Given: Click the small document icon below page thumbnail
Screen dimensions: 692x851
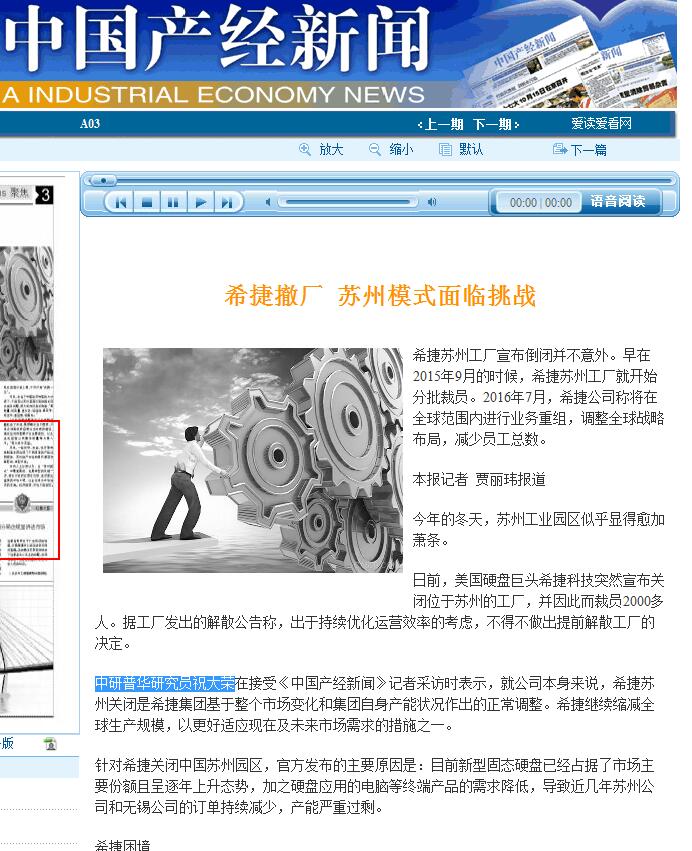Looking at the screenshot, I should click(x=50, y=744).
